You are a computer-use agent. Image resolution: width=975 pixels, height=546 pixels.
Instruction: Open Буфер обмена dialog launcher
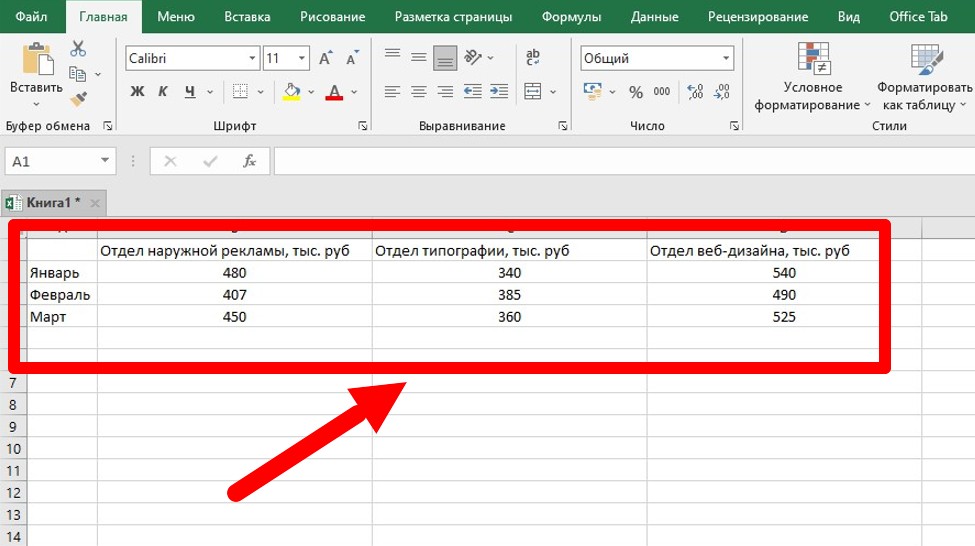(x=108, y=126)
